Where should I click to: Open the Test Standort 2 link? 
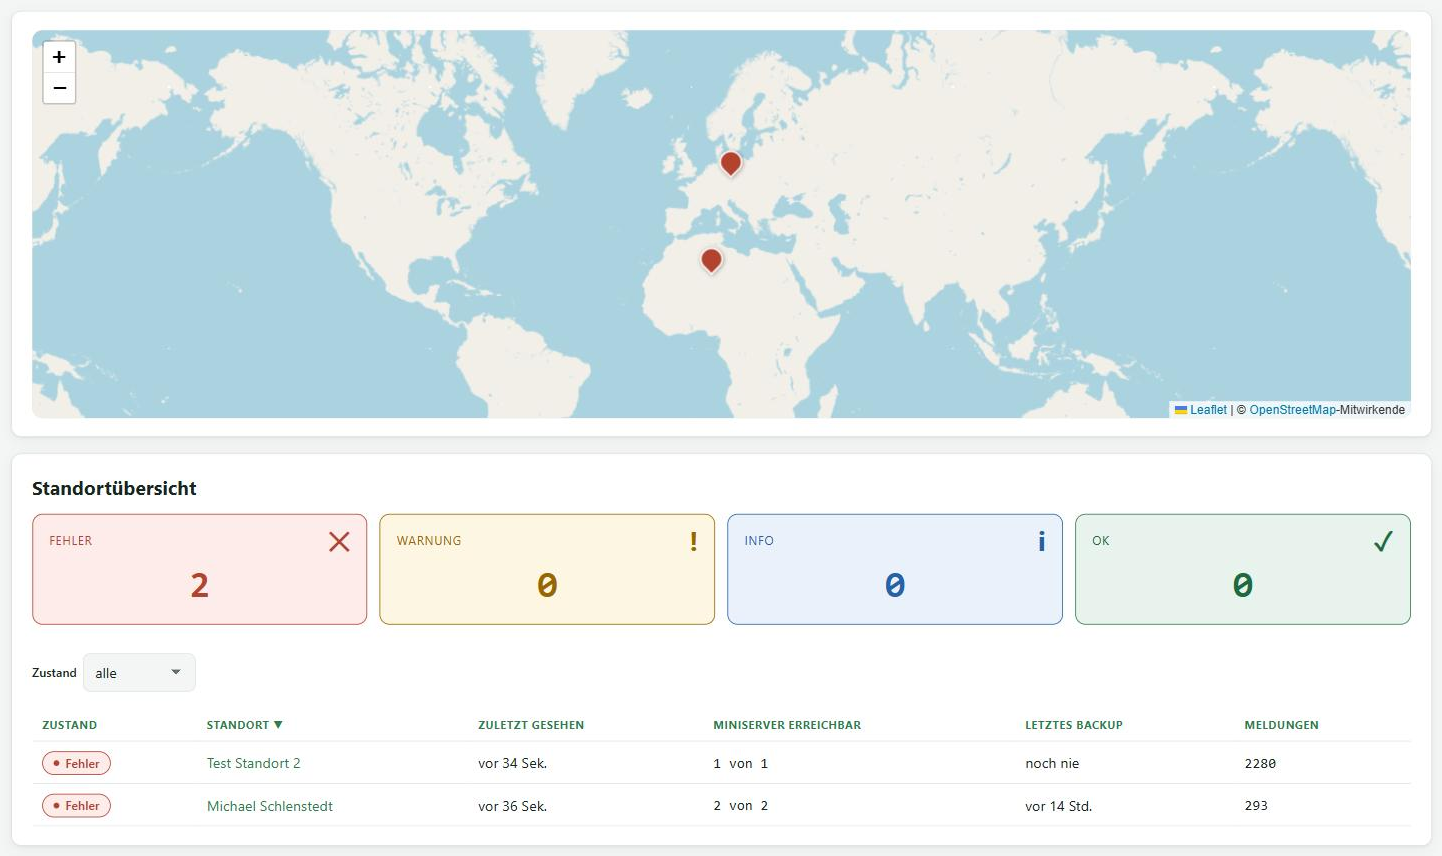click(x=254, y=763)
